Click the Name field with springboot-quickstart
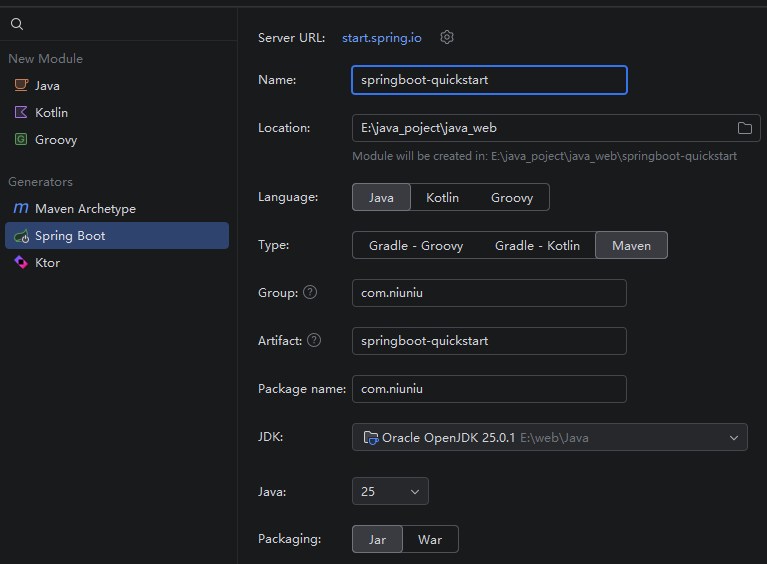This screenshot has height=564, width=767. pos(489,80)
